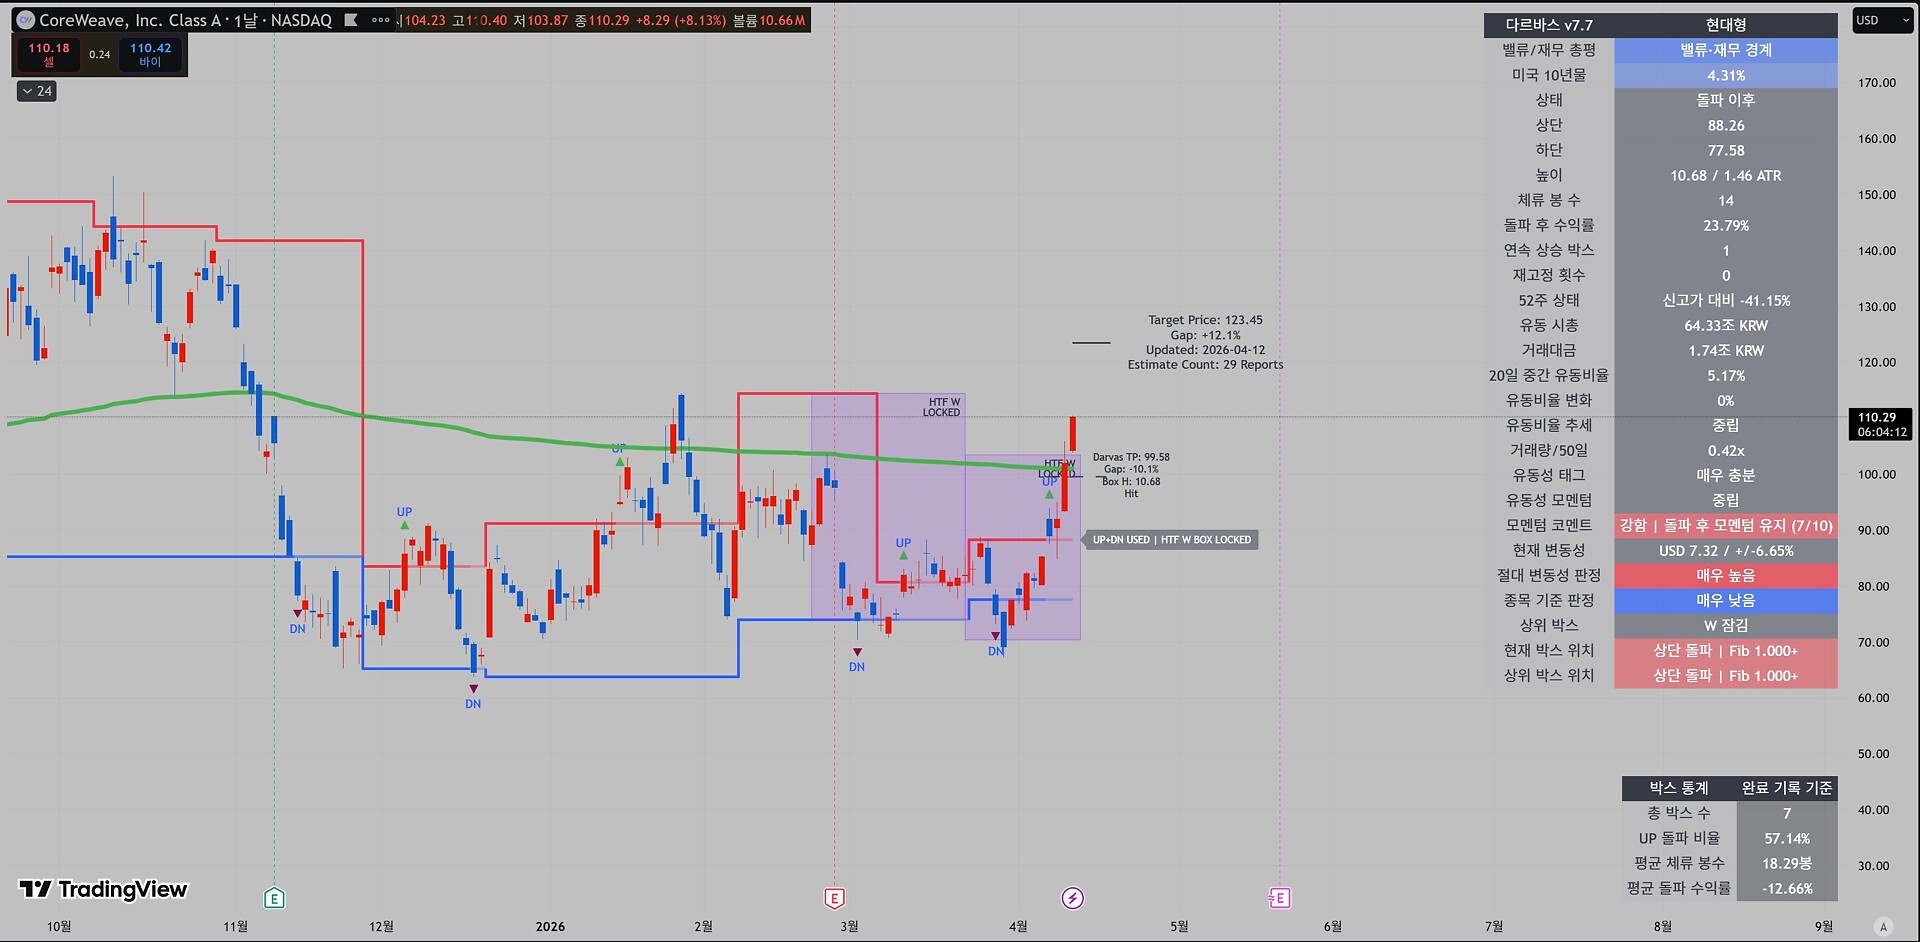Open the three-dot more menu

pos(380,20)
